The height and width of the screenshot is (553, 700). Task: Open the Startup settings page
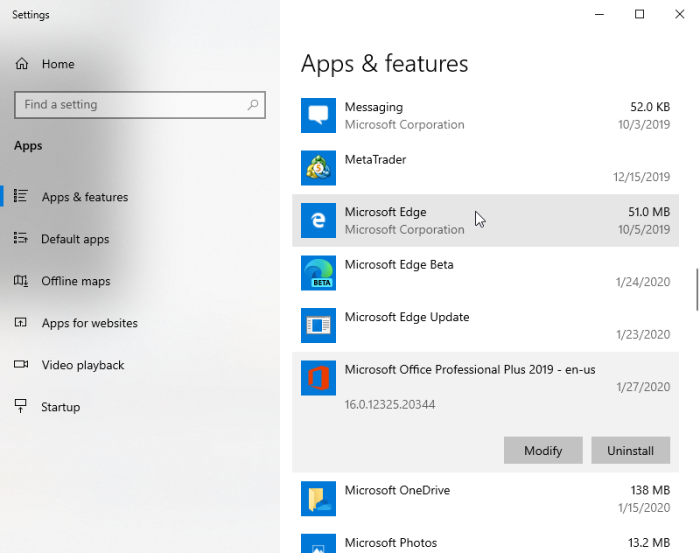tap(60, 407)
